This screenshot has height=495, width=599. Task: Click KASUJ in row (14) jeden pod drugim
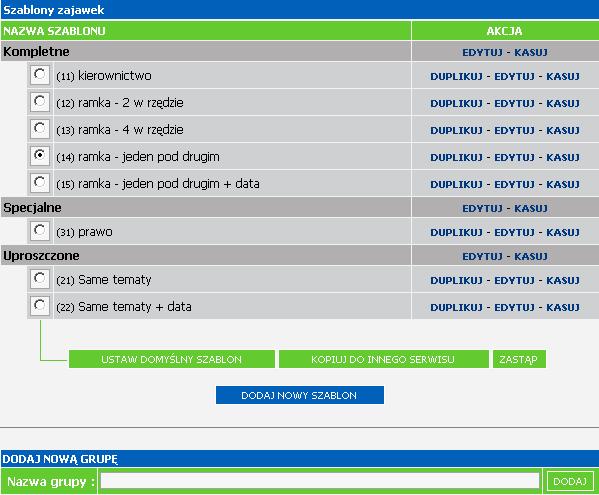pos(563,157)
